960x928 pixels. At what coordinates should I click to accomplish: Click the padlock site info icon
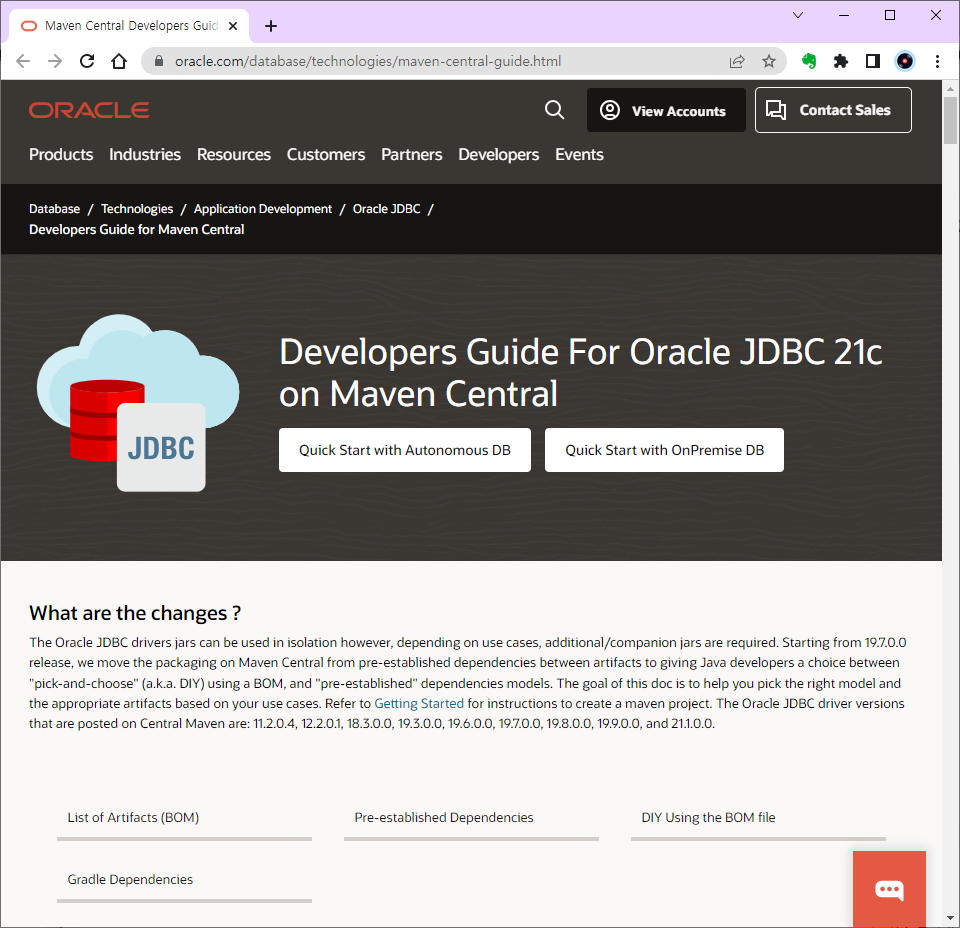click(x=159, y=61)
